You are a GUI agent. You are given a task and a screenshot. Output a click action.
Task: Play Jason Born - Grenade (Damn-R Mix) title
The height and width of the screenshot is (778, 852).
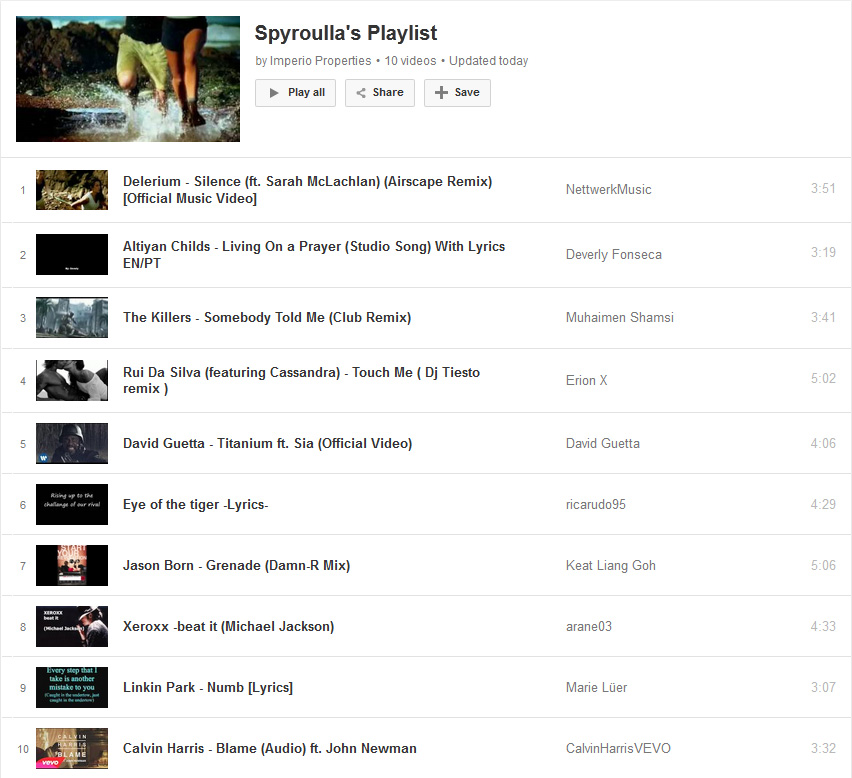[236, 565]
